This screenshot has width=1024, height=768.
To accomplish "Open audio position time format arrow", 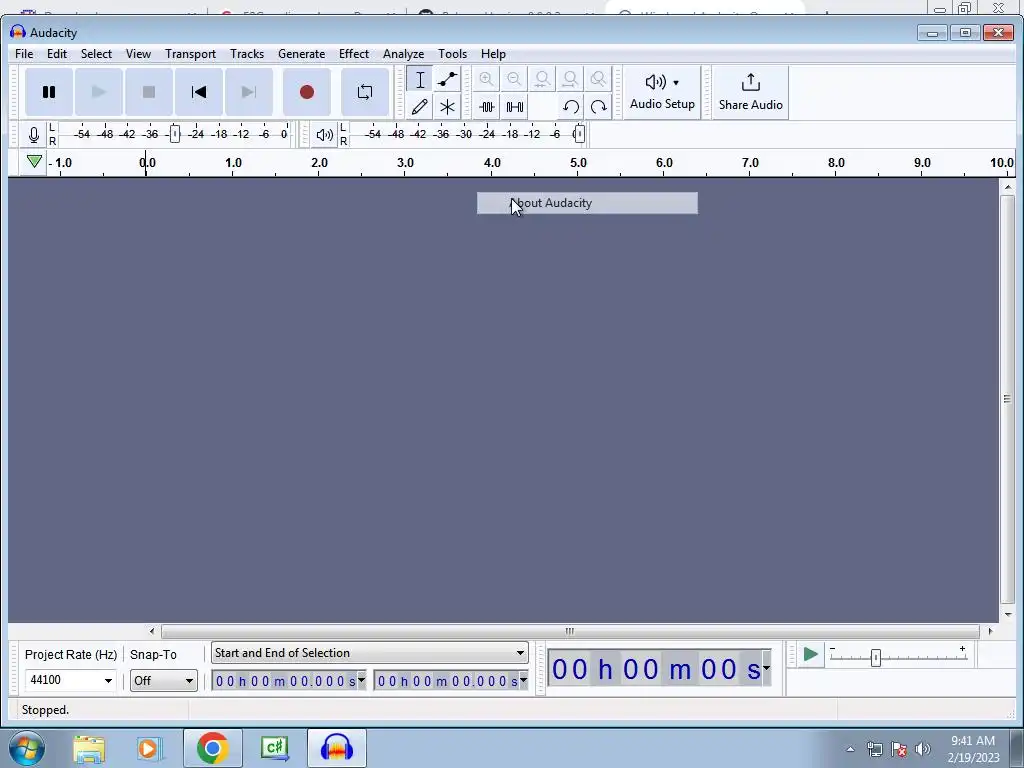I will pos(766,669).
